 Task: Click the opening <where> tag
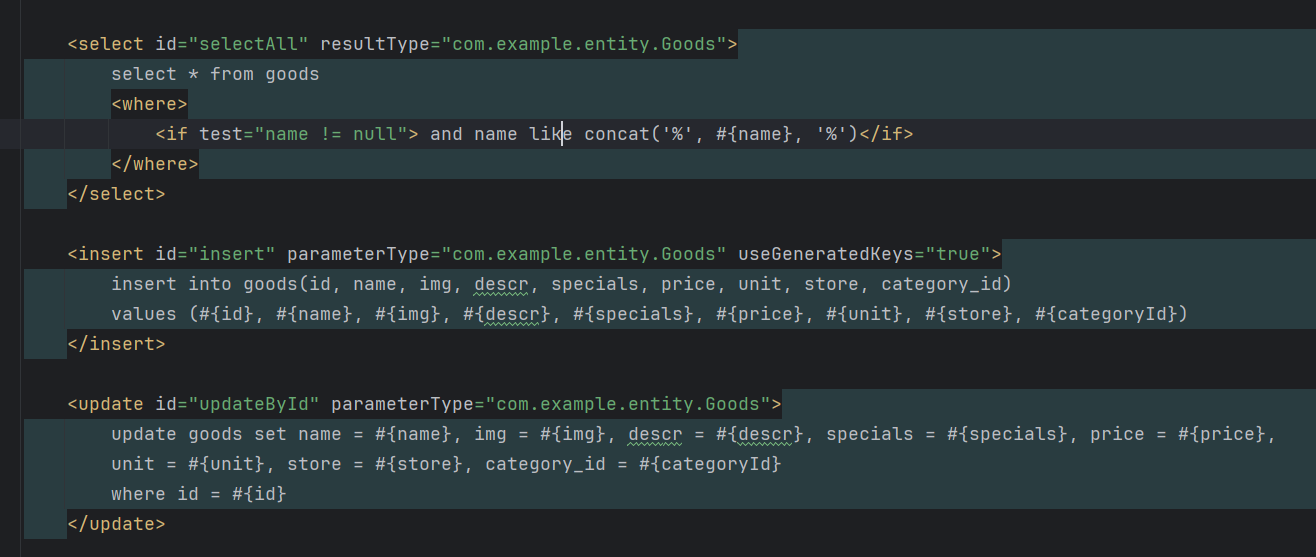coord(149,104)
